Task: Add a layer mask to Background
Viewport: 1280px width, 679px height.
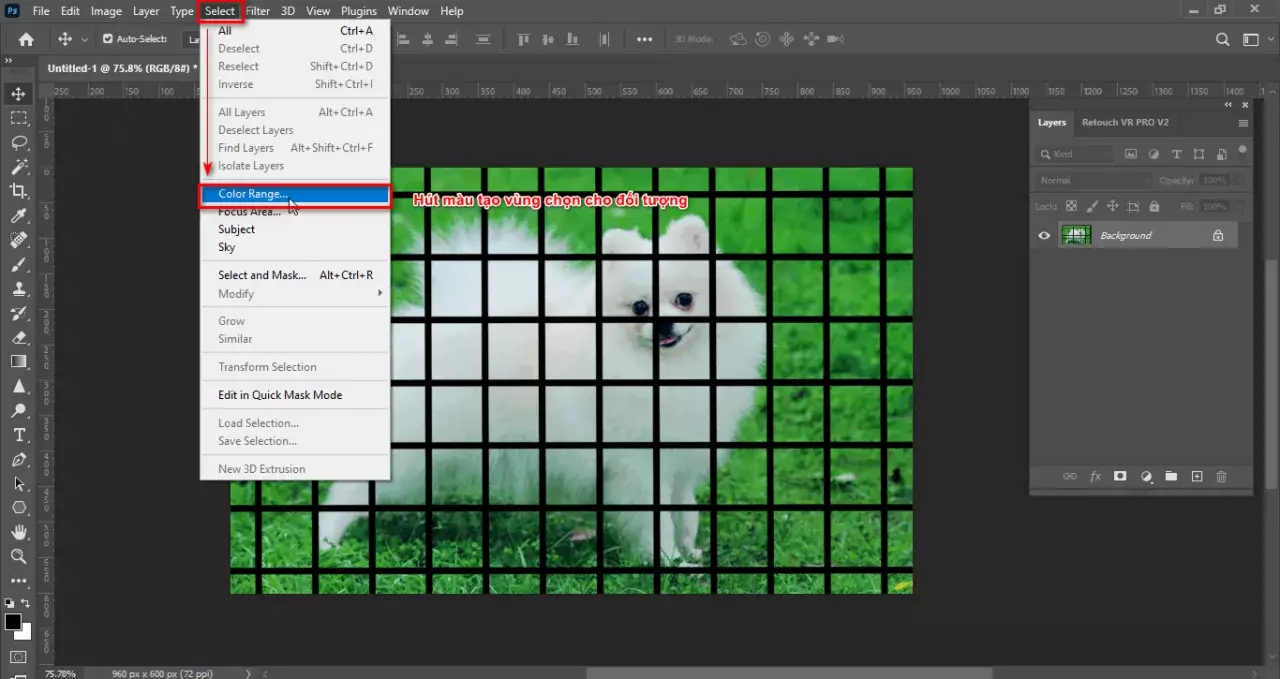Action: 1120,477
